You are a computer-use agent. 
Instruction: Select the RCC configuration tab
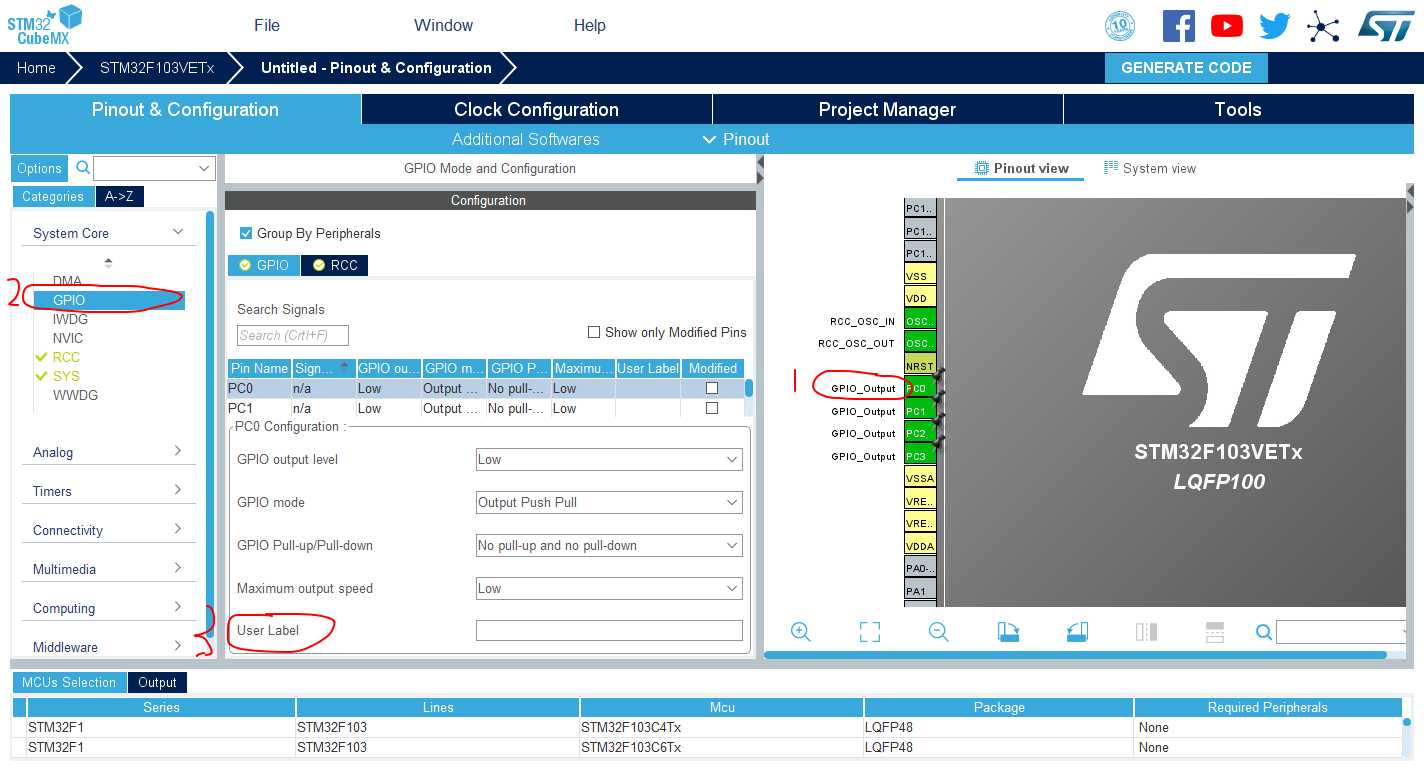(335, 265)
